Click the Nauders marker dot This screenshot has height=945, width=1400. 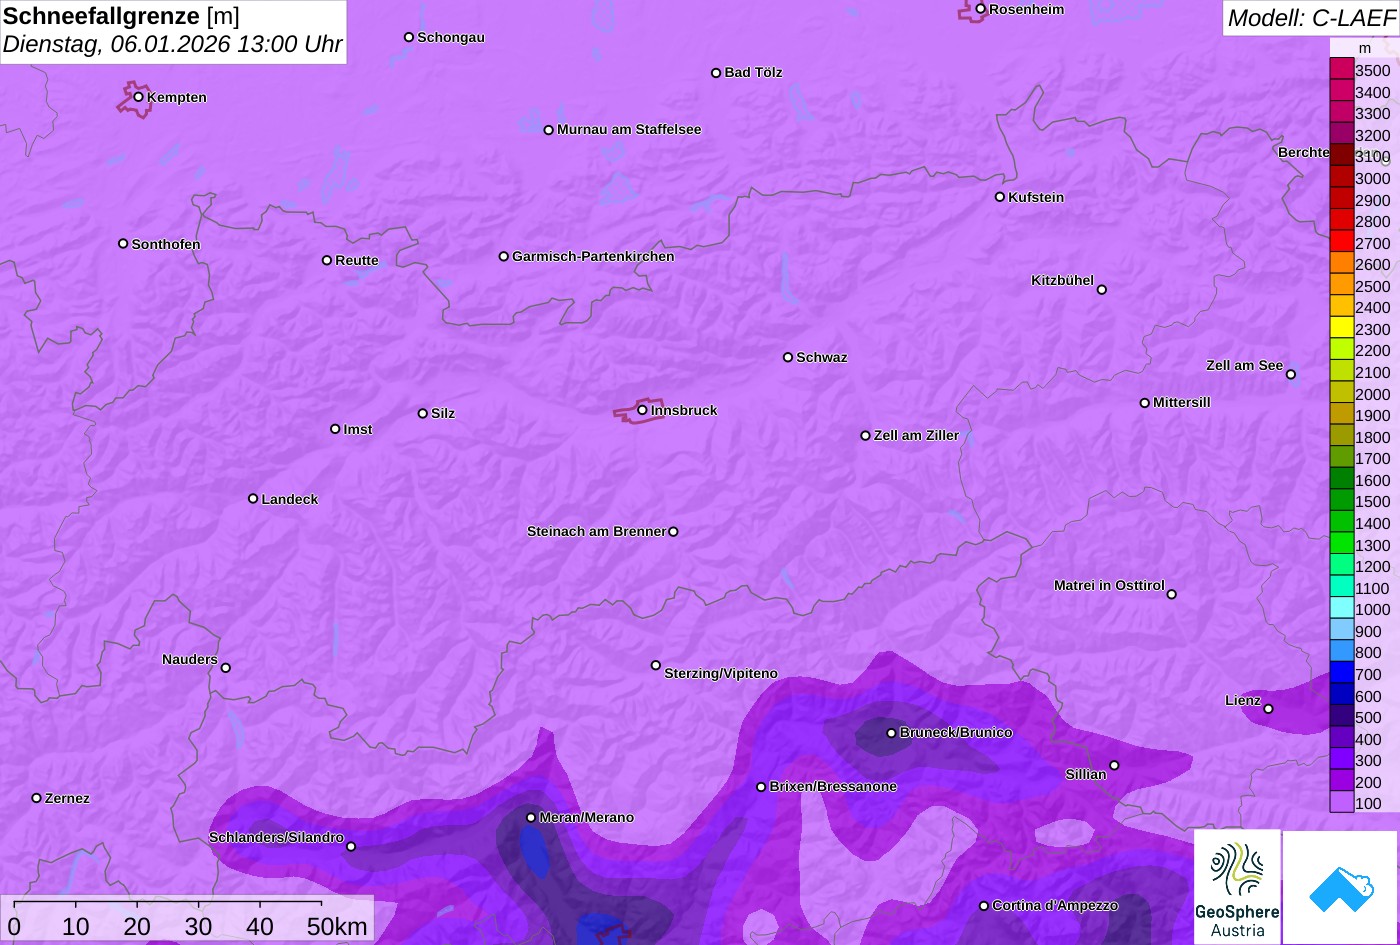(x=225, y=668)
